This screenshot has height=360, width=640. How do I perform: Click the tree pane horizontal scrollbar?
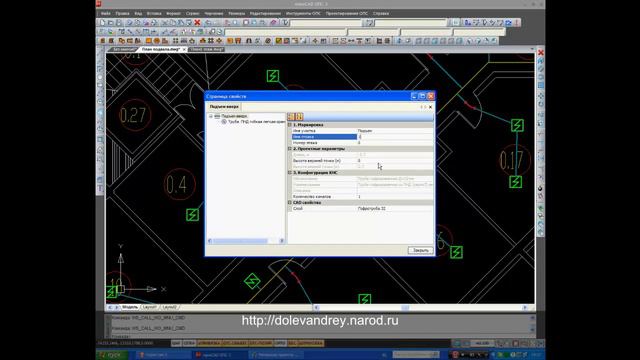(246, 241)
